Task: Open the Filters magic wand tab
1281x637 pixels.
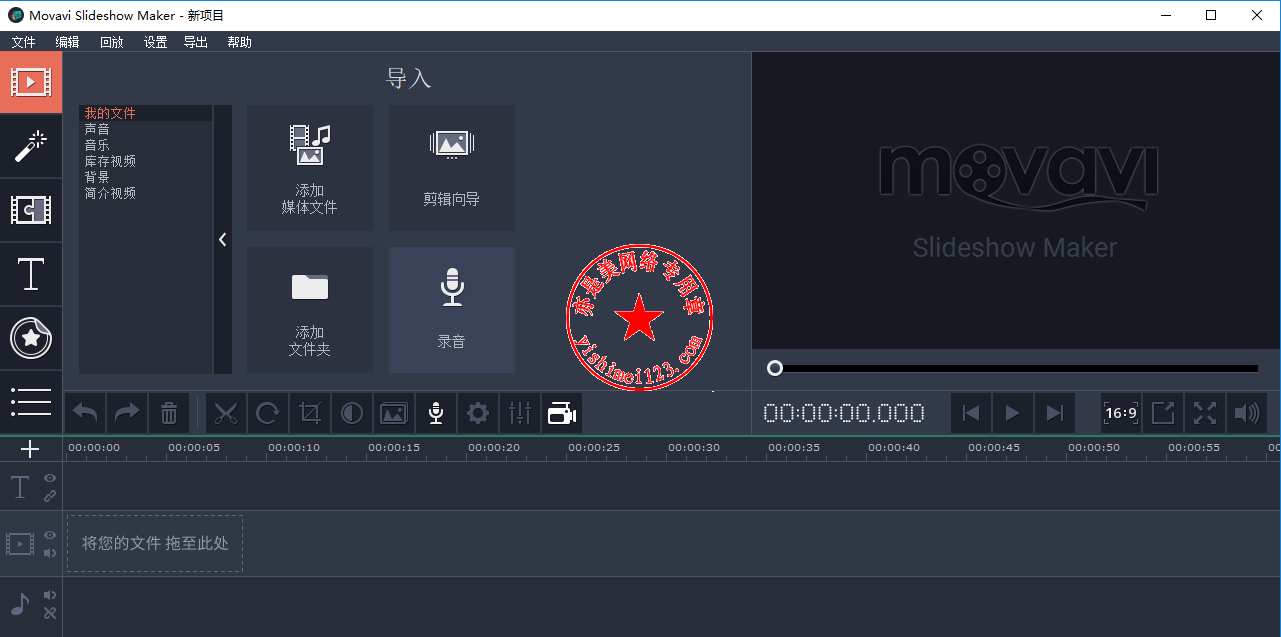Action: tap(31, 146)
